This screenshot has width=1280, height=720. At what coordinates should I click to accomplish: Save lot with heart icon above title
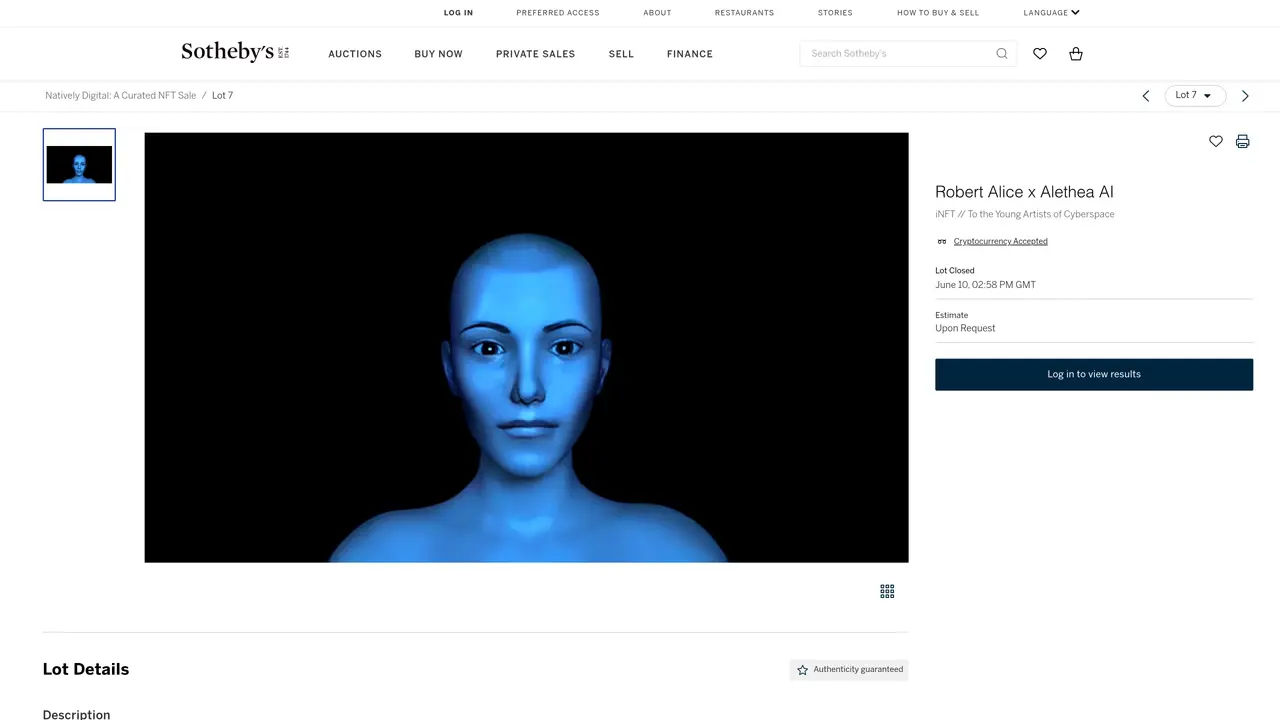point(1216,141)
